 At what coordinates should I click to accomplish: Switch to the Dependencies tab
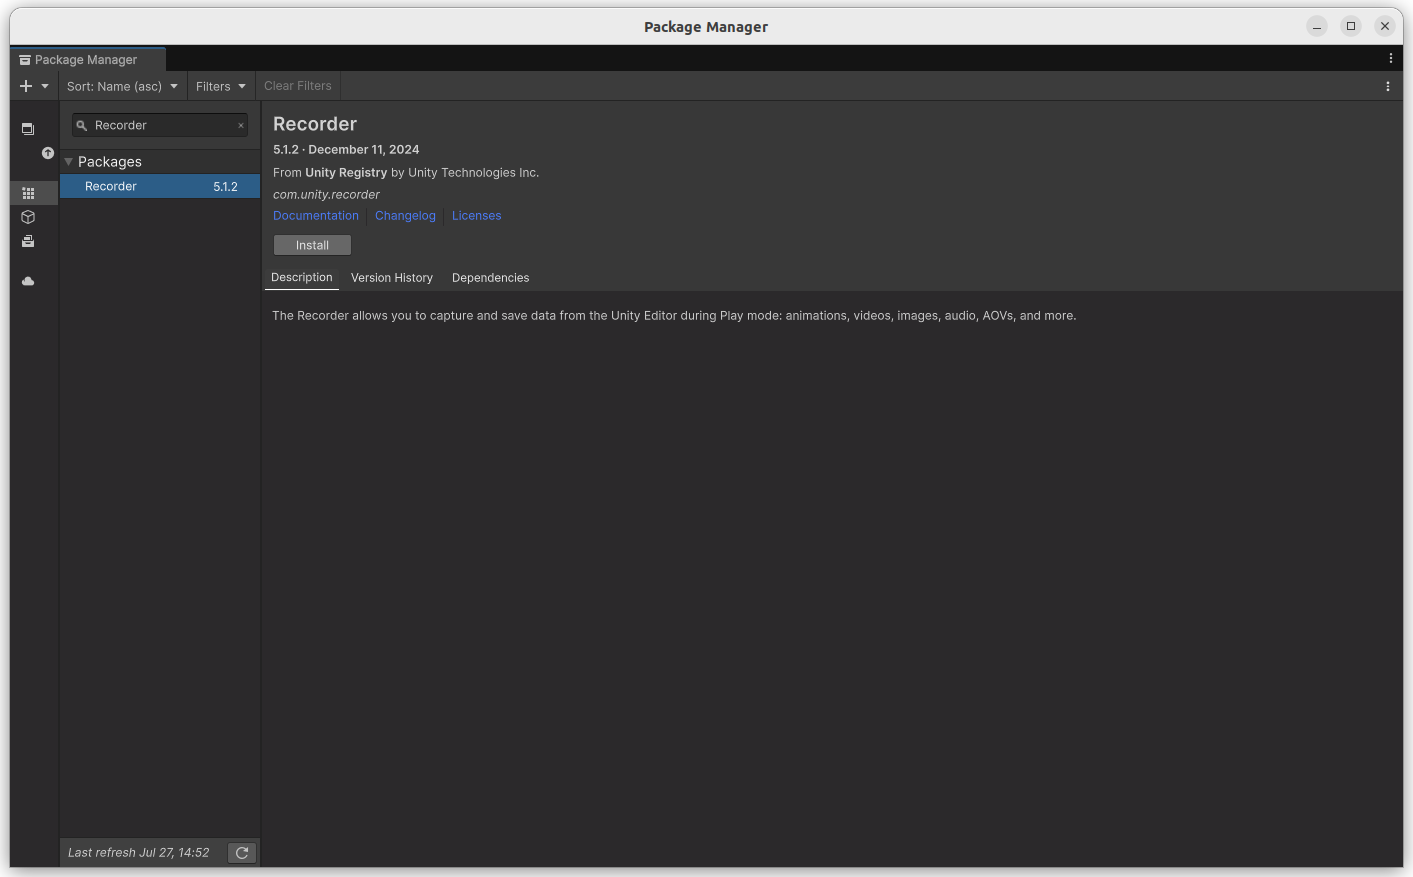click(491, 278)
